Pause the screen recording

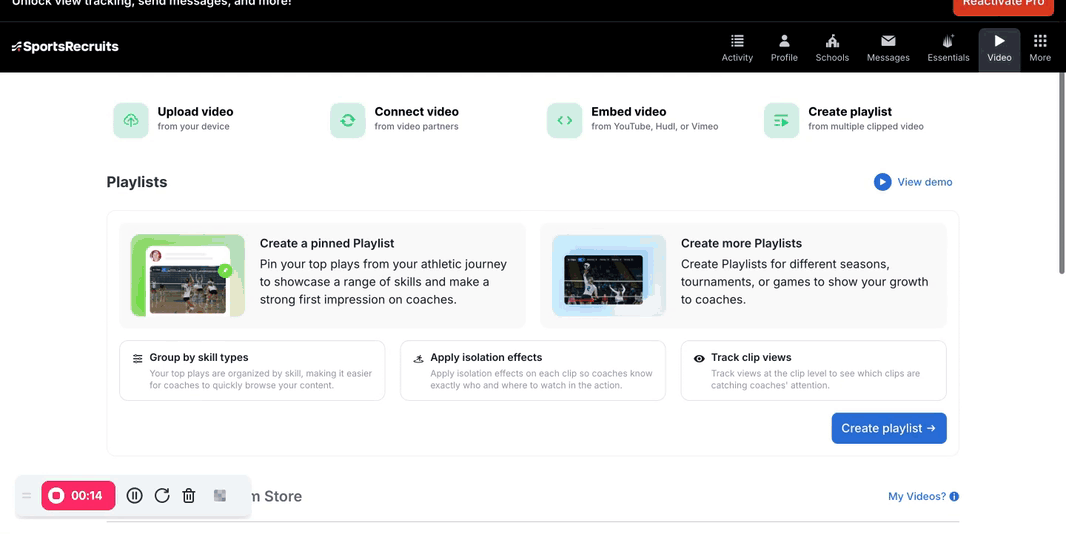point(135,495)
